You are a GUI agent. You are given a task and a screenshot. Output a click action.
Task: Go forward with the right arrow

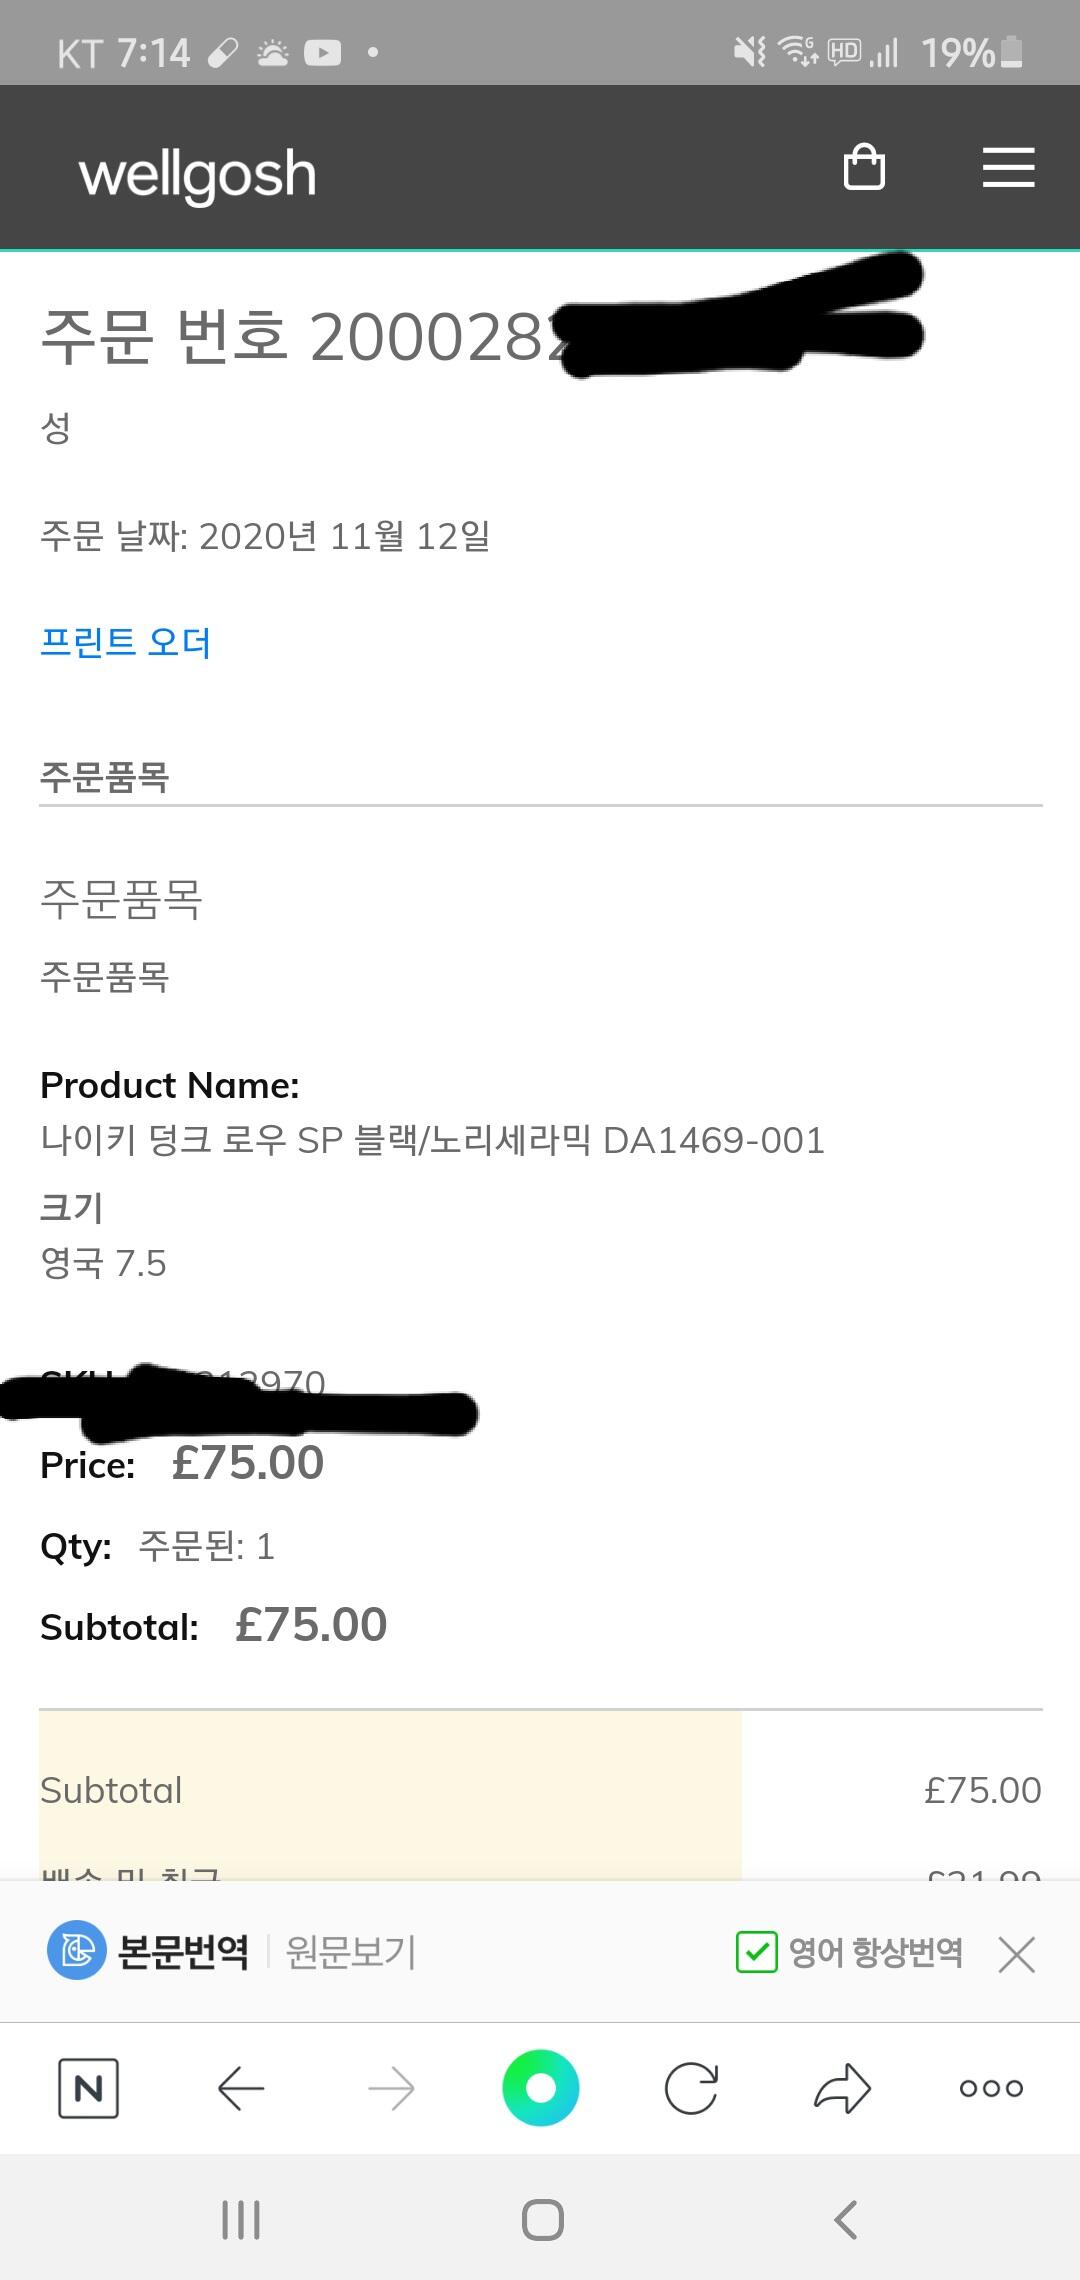391,2088
